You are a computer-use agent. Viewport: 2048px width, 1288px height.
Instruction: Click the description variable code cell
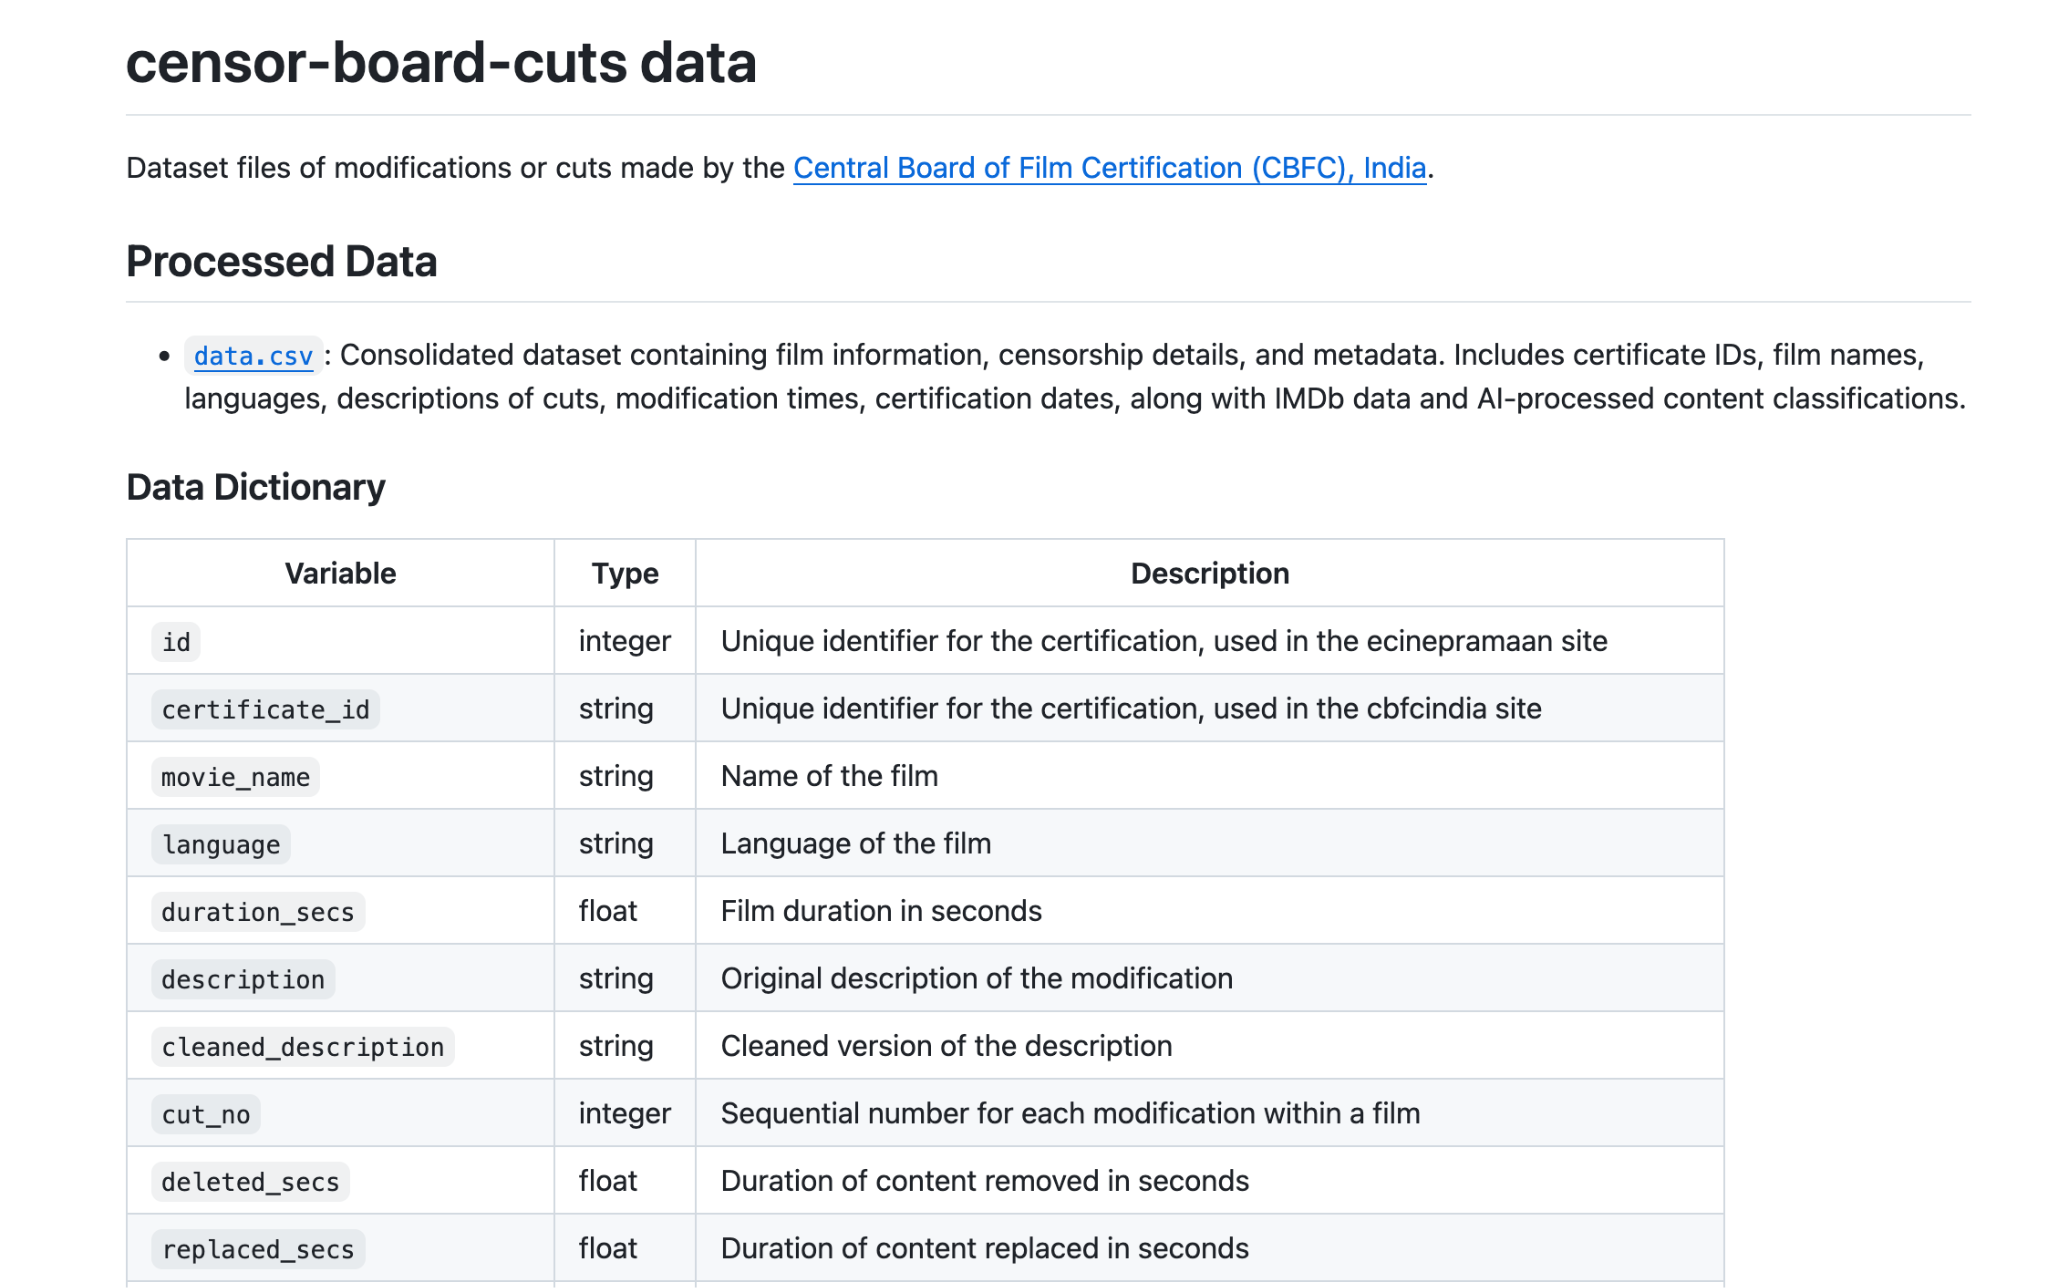tap(243, 980)
